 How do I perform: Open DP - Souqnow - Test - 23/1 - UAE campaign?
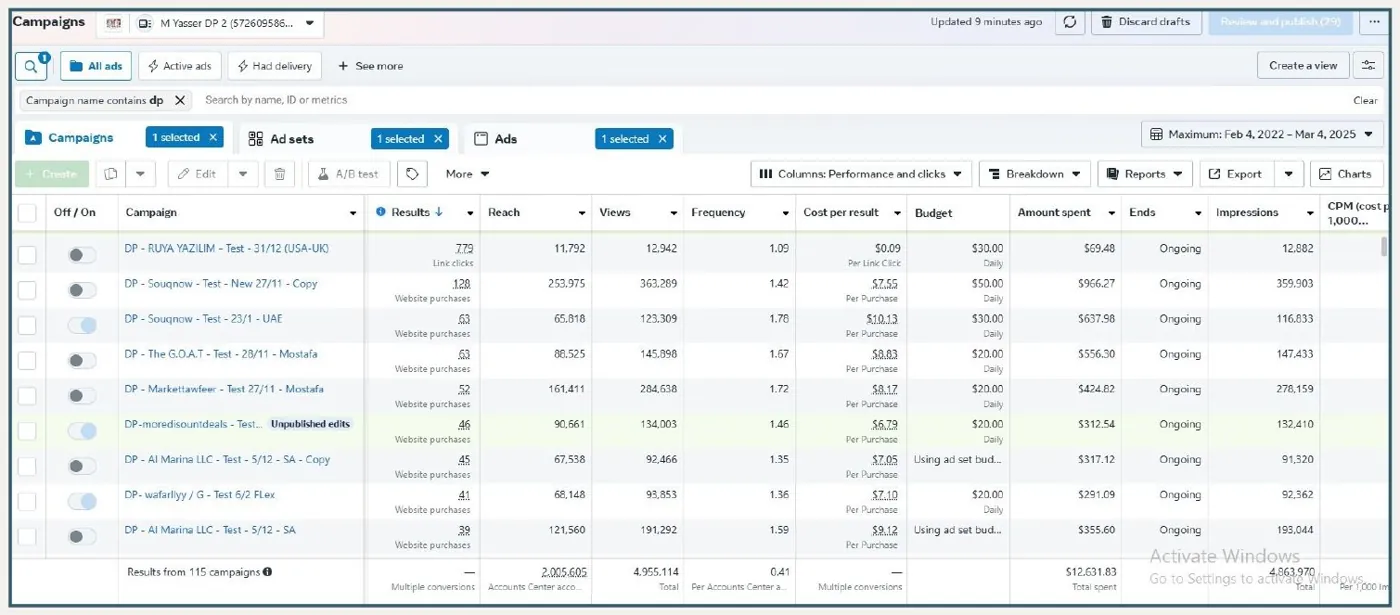click(203, 319)
